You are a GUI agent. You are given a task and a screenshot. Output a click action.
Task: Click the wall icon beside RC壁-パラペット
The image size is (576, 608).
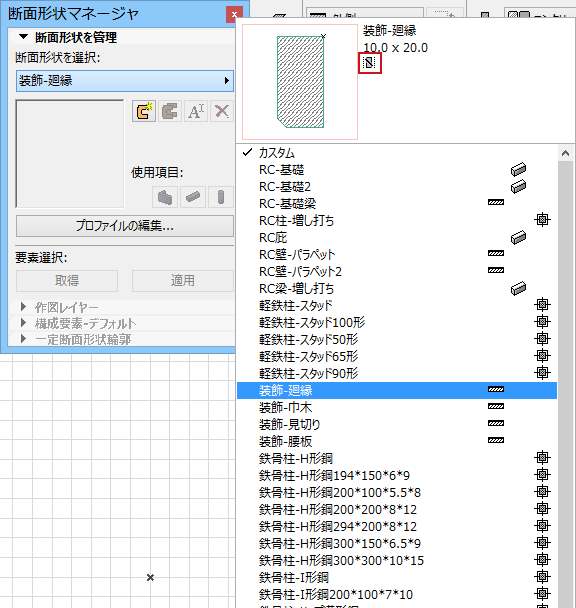tap(496, 254)
